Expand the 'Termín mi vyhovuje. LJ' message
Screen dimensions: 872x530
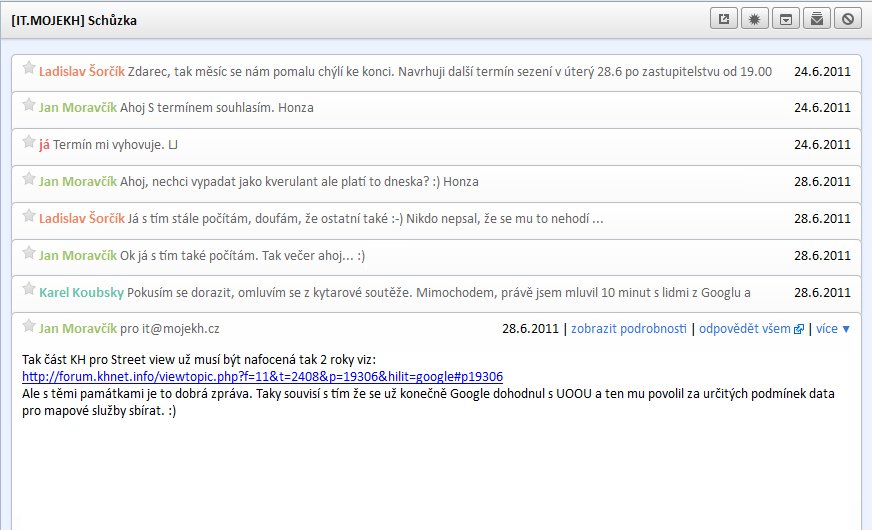tap(437, 146)
